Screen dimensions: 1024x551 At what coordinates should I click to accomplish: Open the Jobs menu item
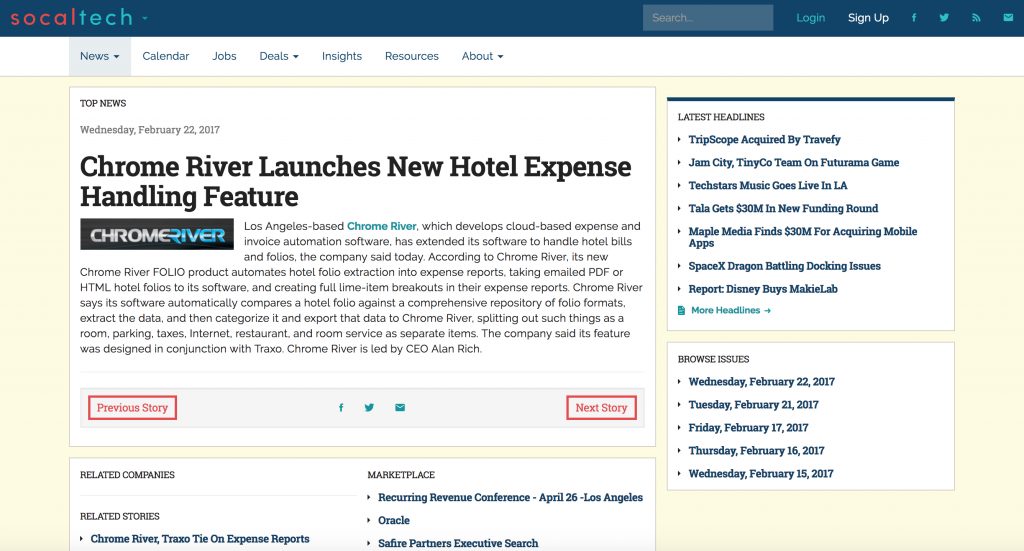[224, 56]
